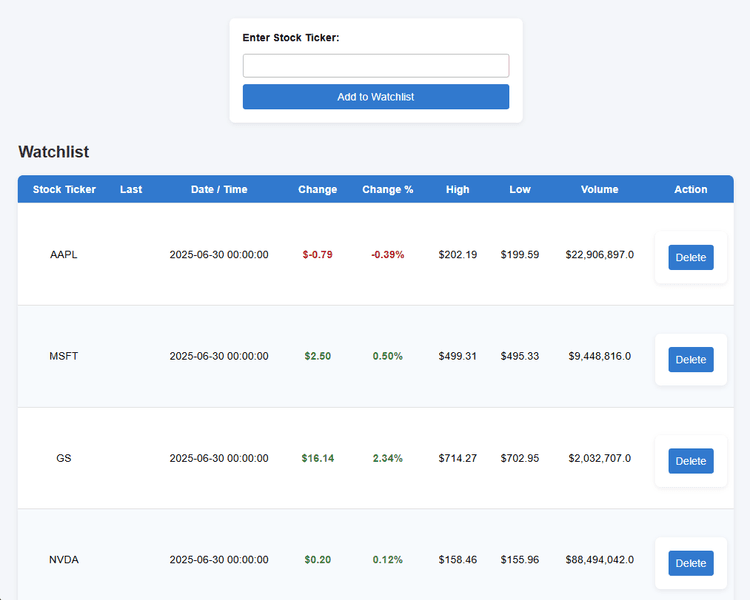
Task: Delete the NVDA row from watchlist
Action: [x=691, y=563]
